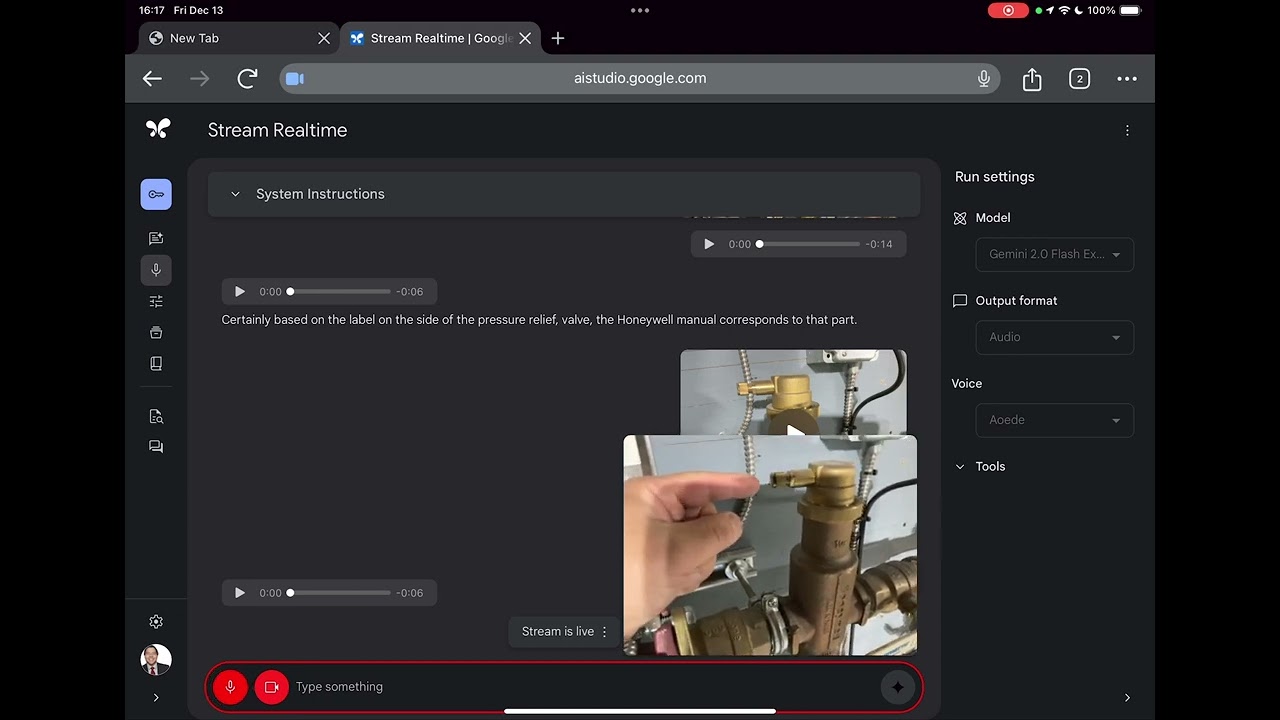
Task: Click the aistudio.google.com address bar
Action: (x=640, y=78)
